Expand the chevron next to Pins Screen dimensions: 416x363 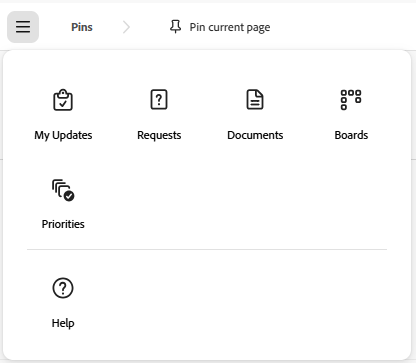(x=126, y=27)
